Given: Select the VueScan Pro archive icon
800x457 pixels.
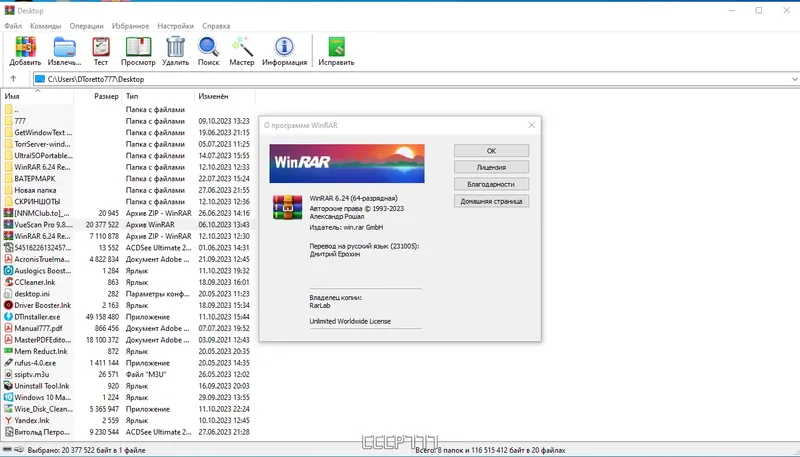Looking at the screenshot, I should pyautogui.click(x=8, y=224).
